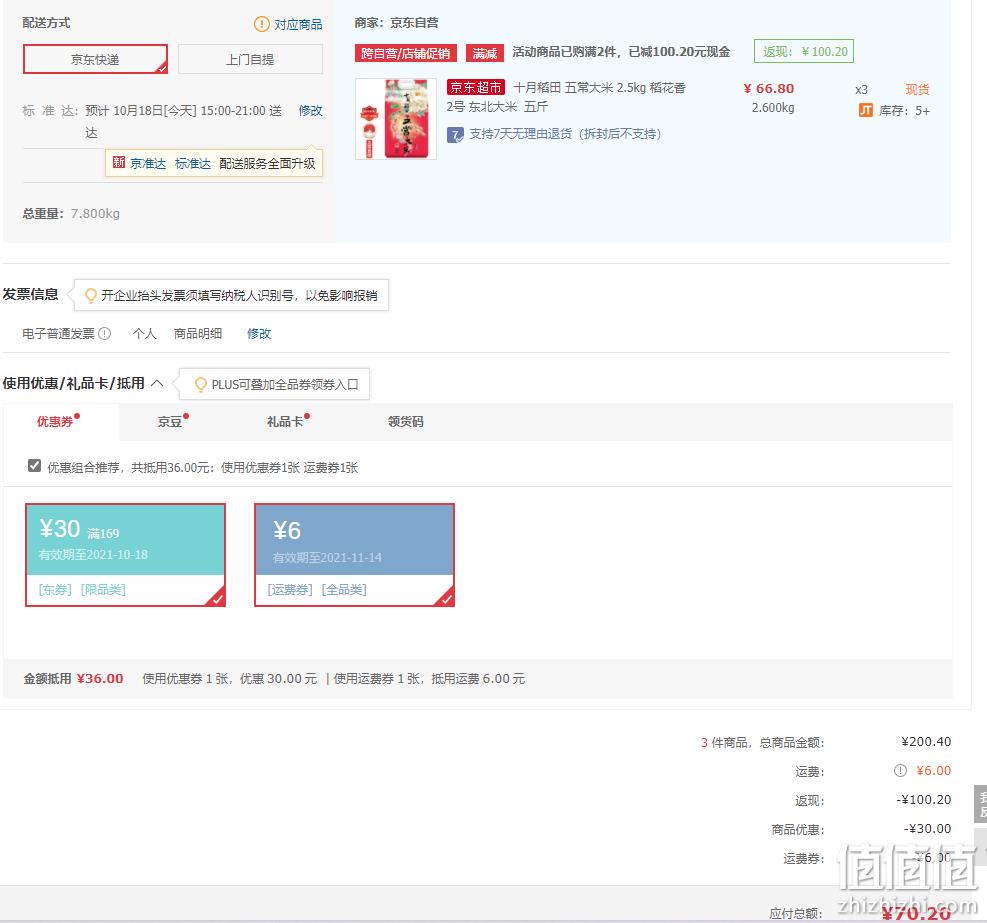Viewport: 987px width, 923px height.
Task: Click the 现货 stock status label
Action: point(917,89)
